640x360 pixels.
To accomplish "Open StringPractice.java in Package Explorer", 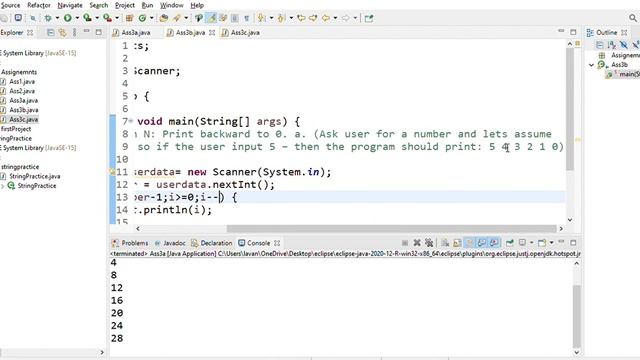I will tap(34, 176).
